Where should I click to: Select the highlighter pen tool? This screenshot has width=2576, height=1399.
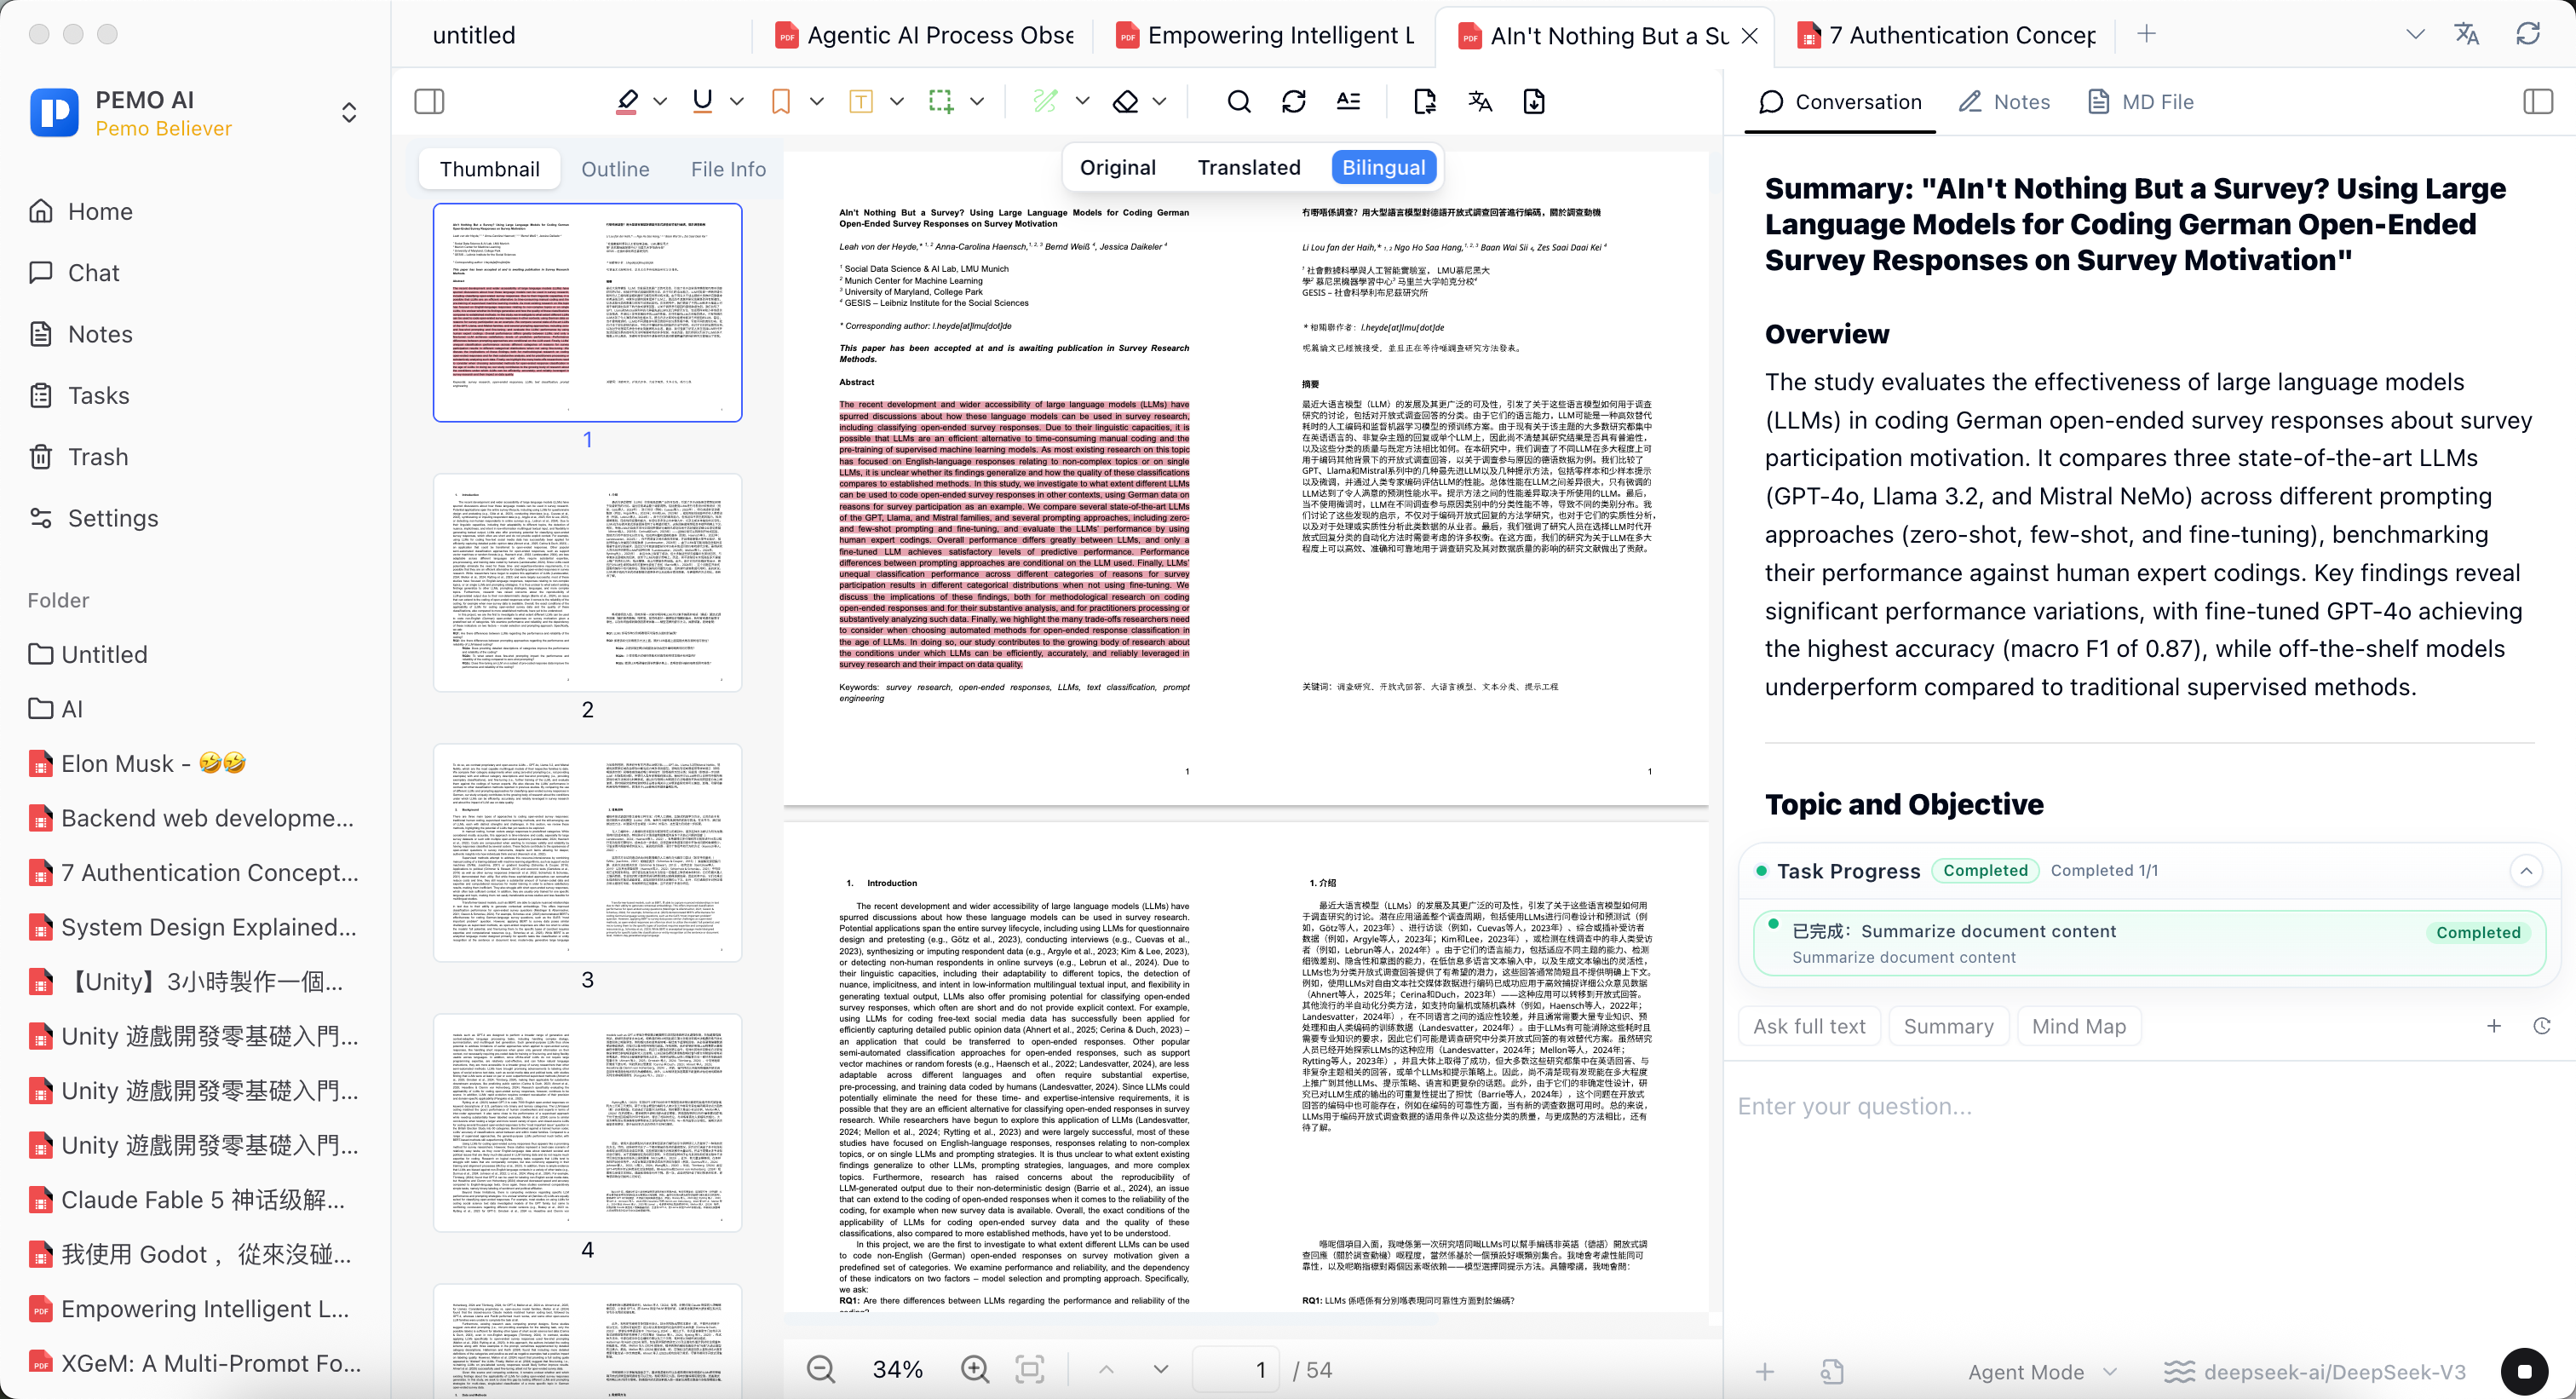(627, 101)
